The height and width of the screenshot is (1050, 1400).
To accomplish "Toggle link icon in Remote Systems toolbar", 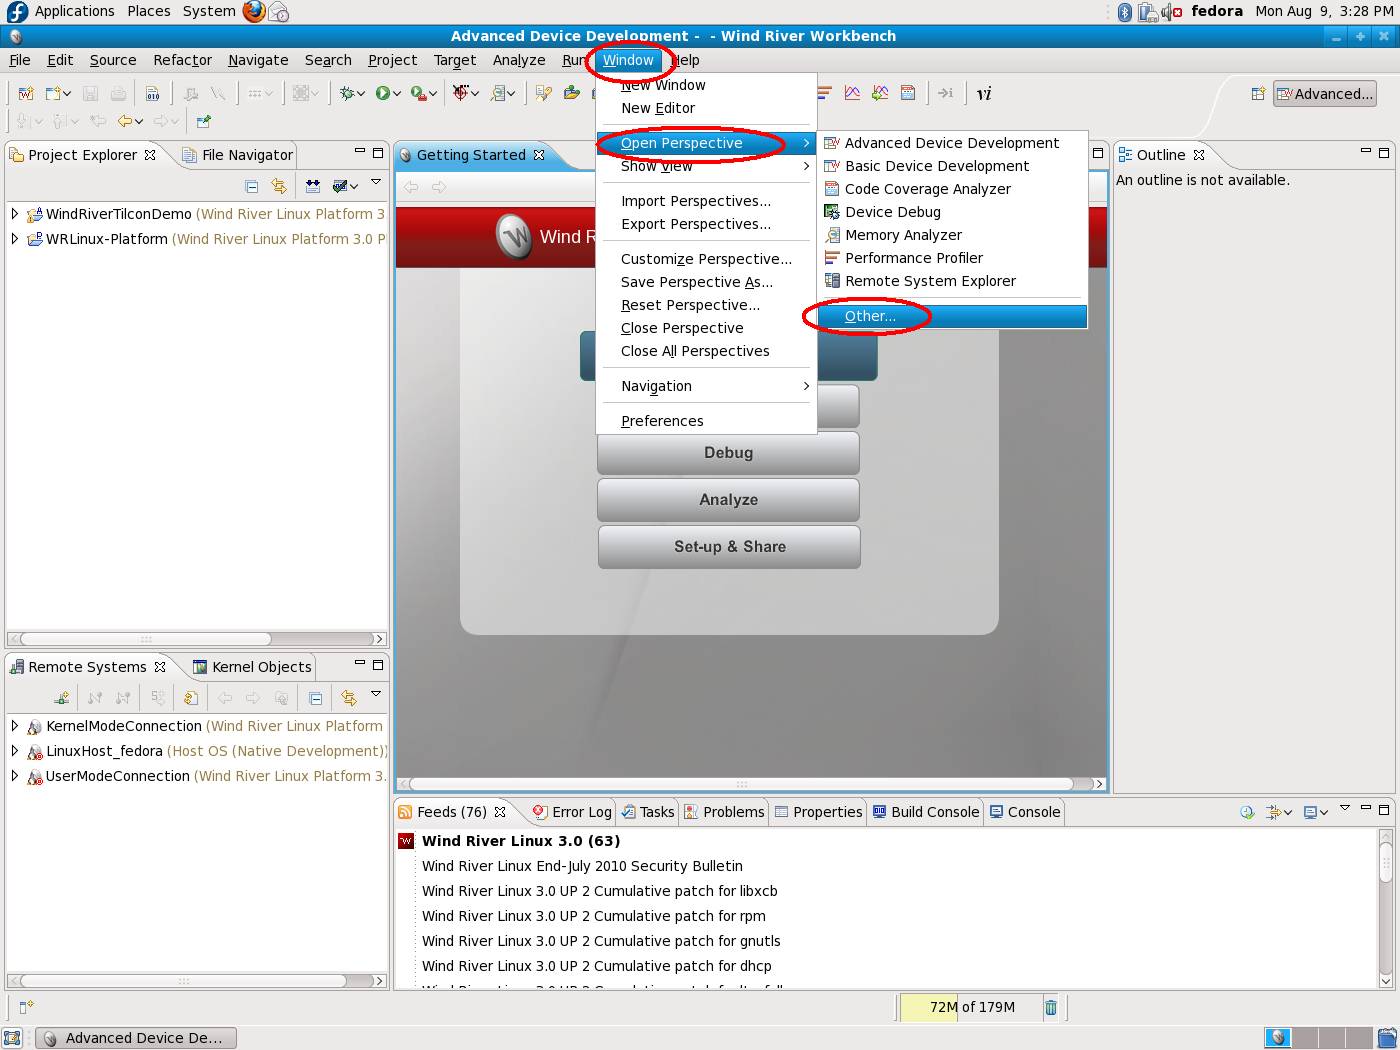I will 348,698.
